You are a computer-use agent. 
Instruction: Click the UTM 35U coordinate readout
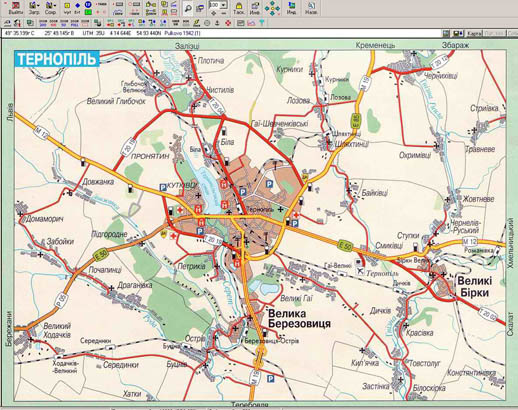tap(93, 33)
